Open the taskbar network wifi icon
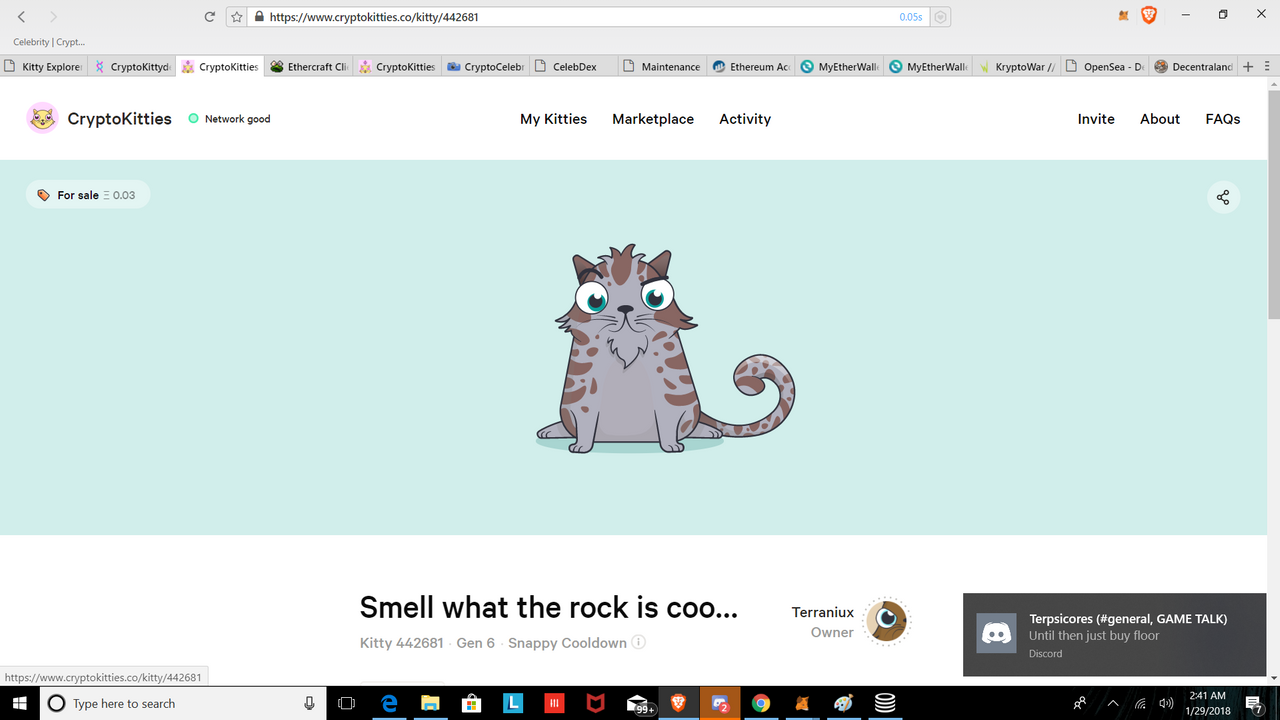The width and height of the screenshot is (1280, 720). click(x=1140, y=703)
